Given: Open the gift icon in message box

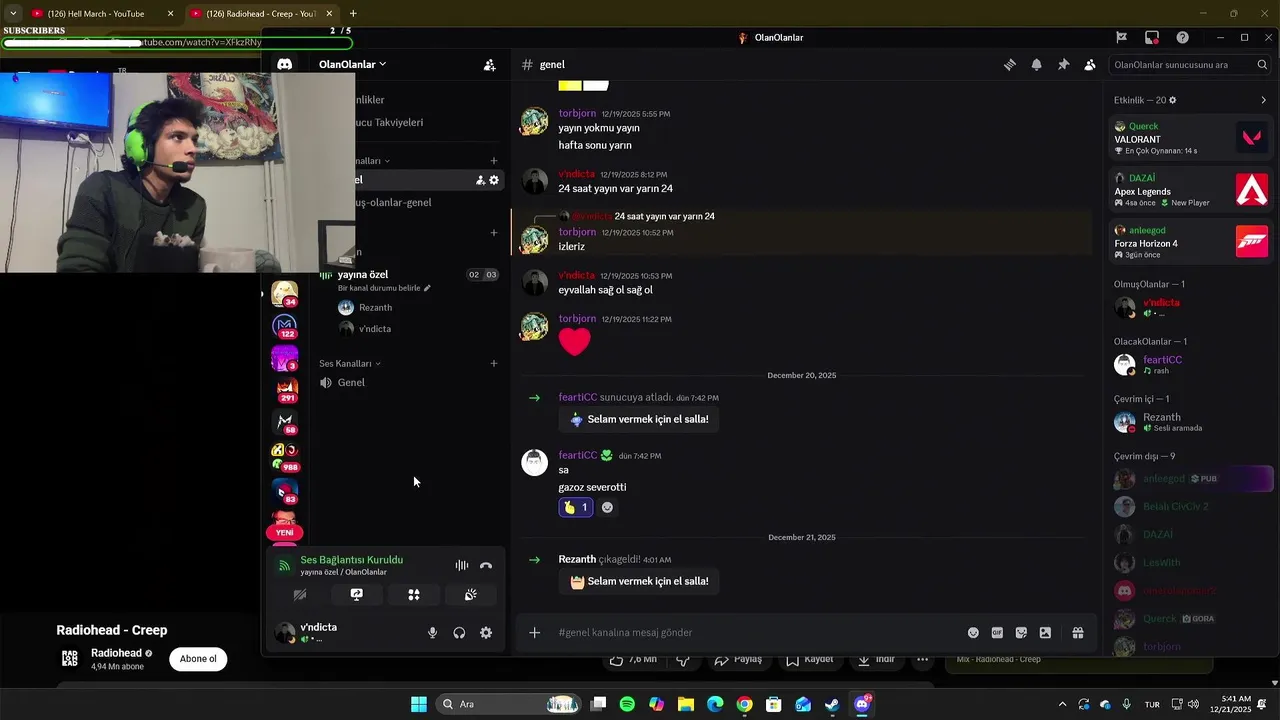Looking at the screenshot, I should (x=1078, y=633).
